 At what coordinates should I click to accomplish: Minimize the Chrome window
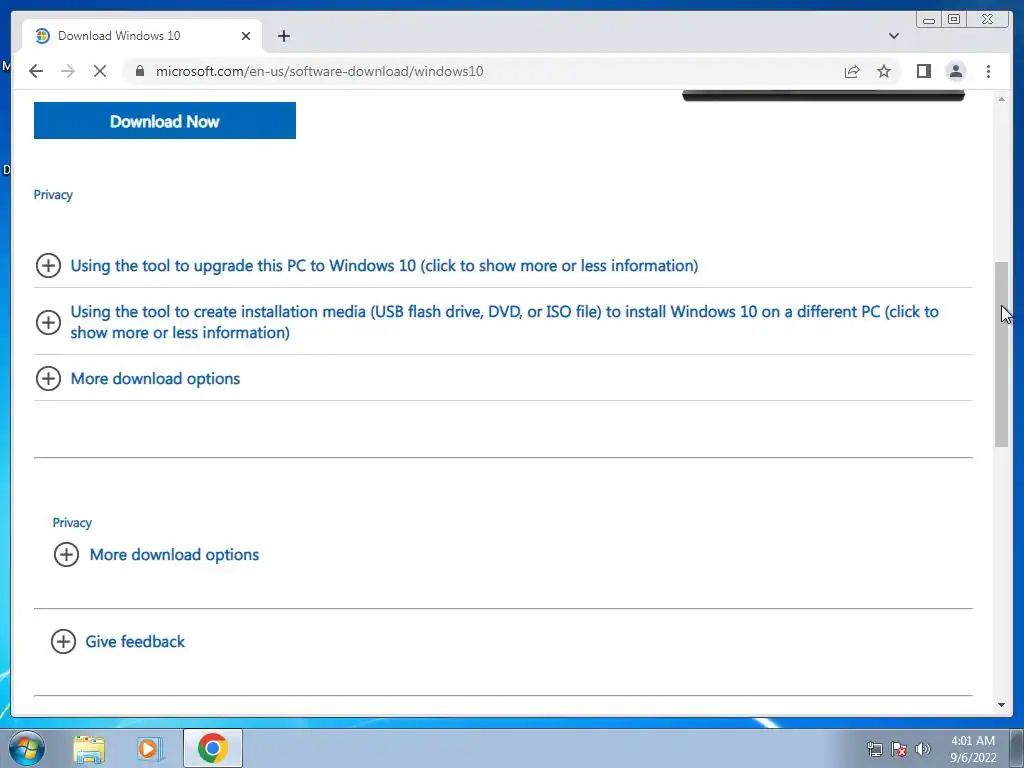(x=929, y=20)
